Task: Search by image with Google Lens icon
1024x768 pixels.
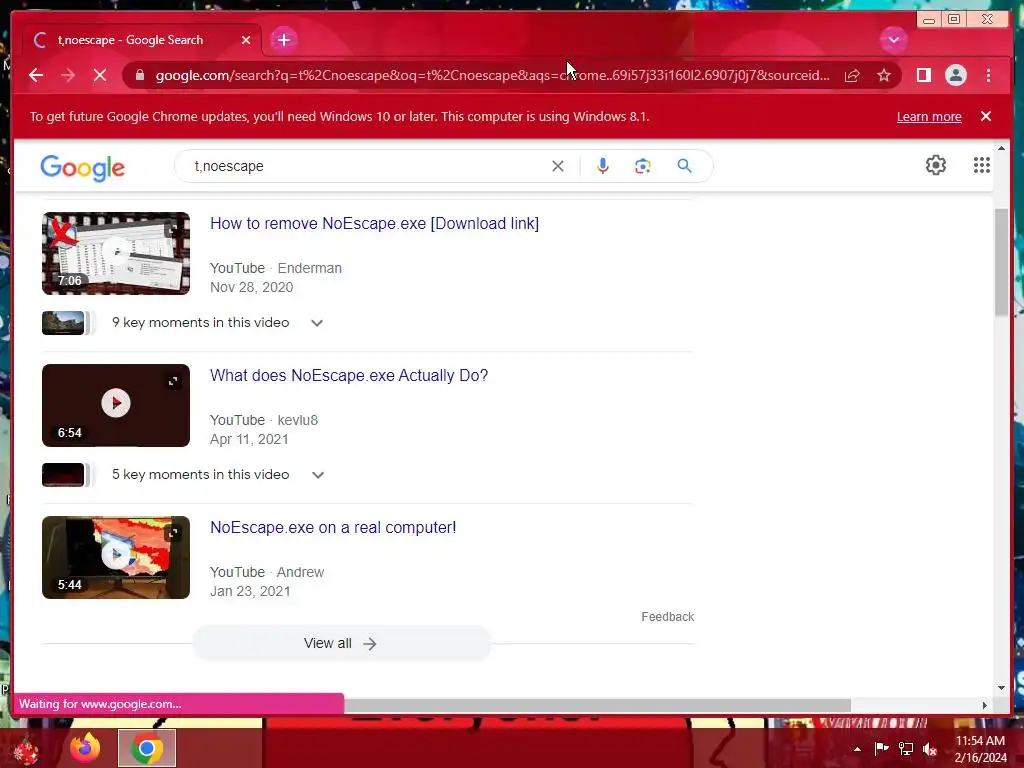Action: [643, 166]
